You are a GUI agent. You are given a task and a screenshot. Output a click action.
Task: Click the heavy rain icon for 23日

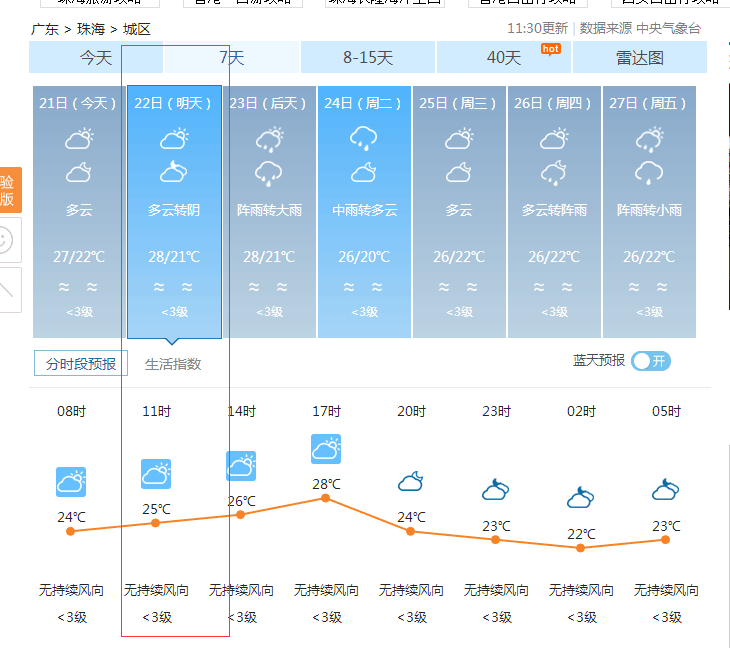tap(269, 174)
